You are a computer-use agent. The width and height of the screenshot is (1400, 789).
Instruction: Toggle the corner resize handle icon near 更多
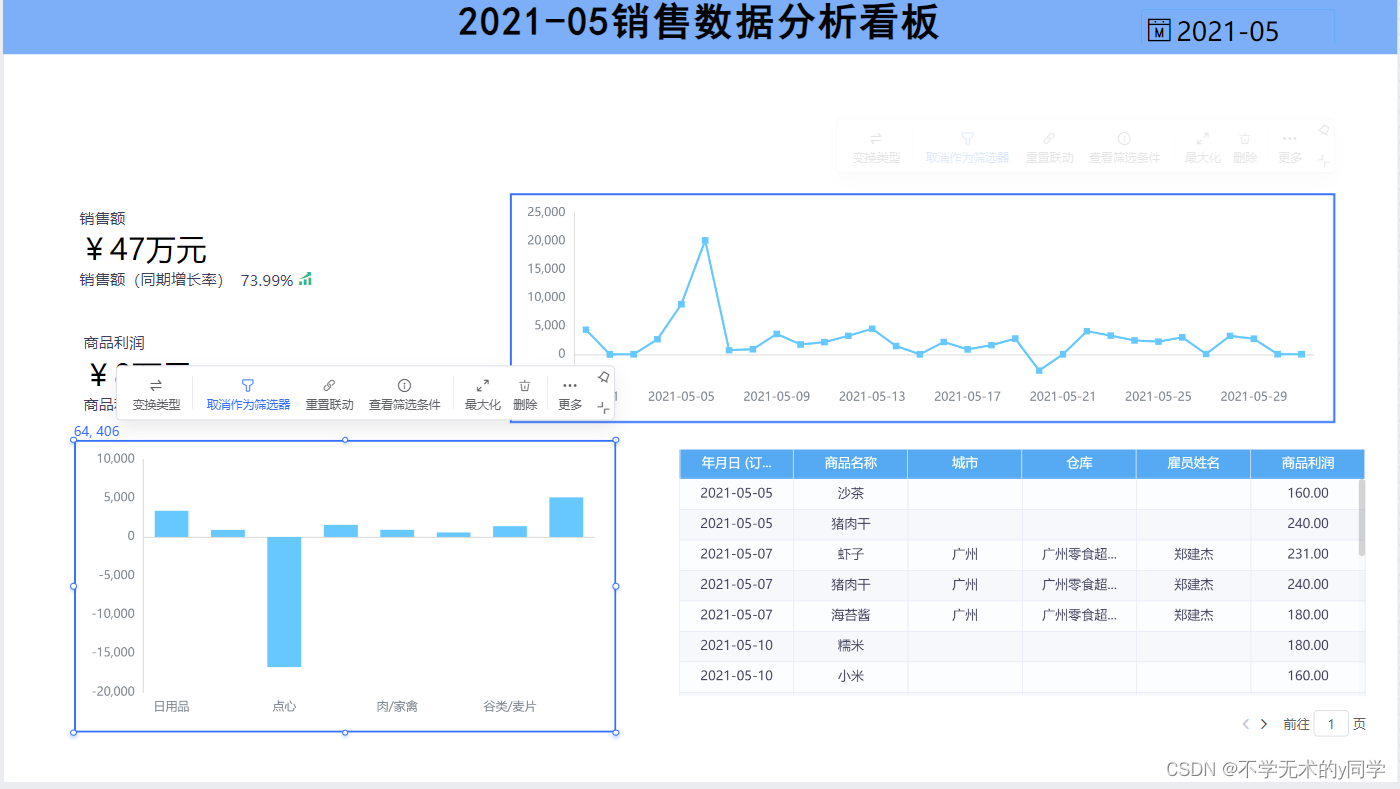pyautogui.click(x=604, y=408)
